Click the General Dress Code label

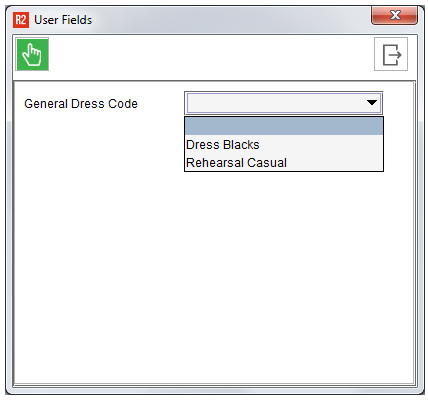tap(81, 104)
